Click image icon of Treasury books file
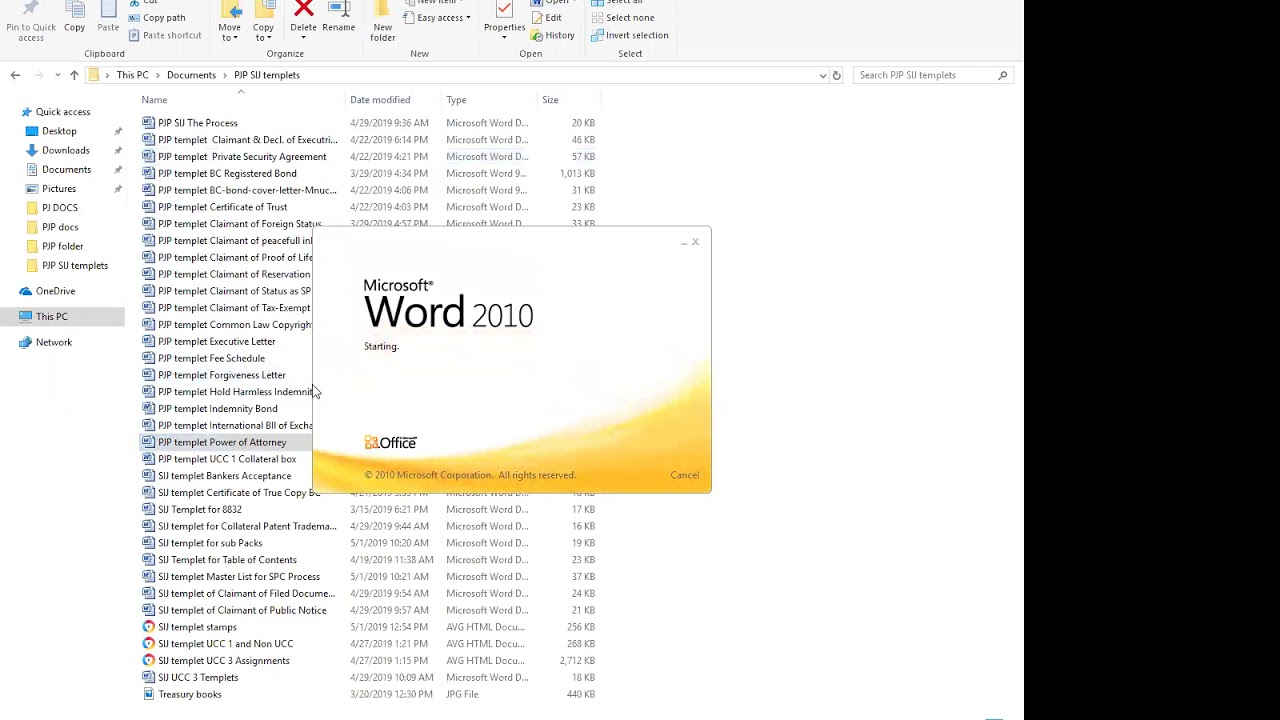This screenshot has height=720, width=1280. (148, 694)
